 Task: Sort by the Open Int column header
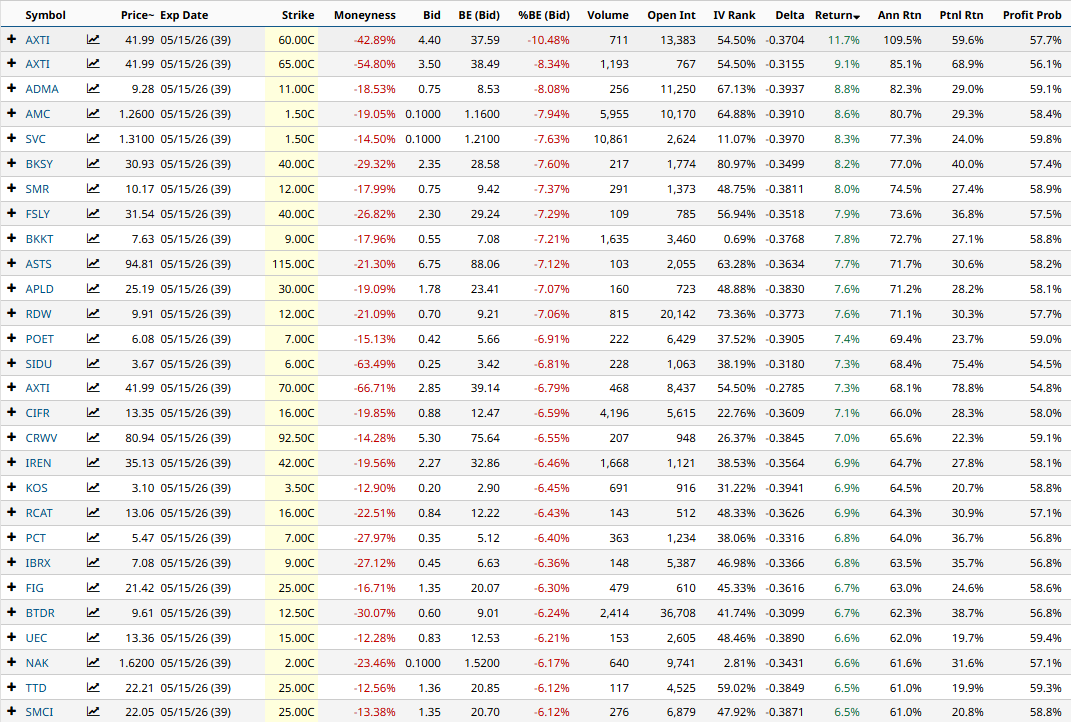(671, 15)
